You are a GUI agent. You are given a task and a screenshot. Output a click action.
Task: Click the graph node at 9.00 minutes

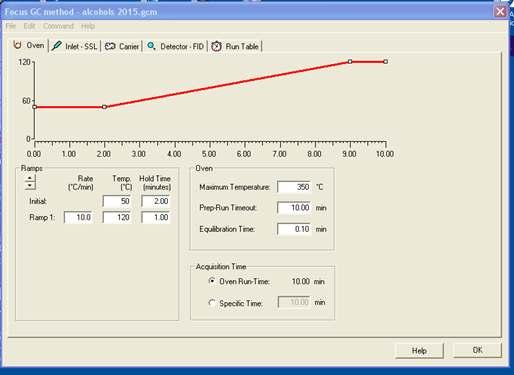[x=350, y=62]
